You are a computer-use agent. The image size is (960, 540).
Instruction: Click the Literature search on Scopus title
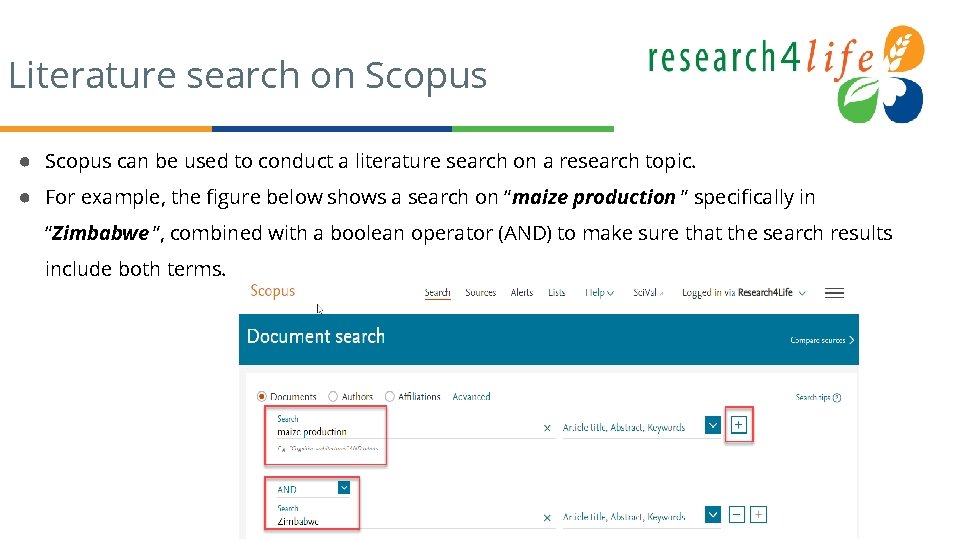247,75
